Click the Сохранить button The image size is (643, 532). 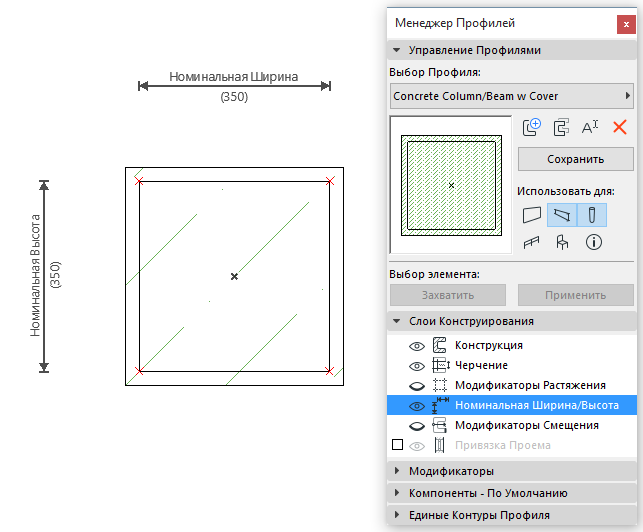(576, 159)
